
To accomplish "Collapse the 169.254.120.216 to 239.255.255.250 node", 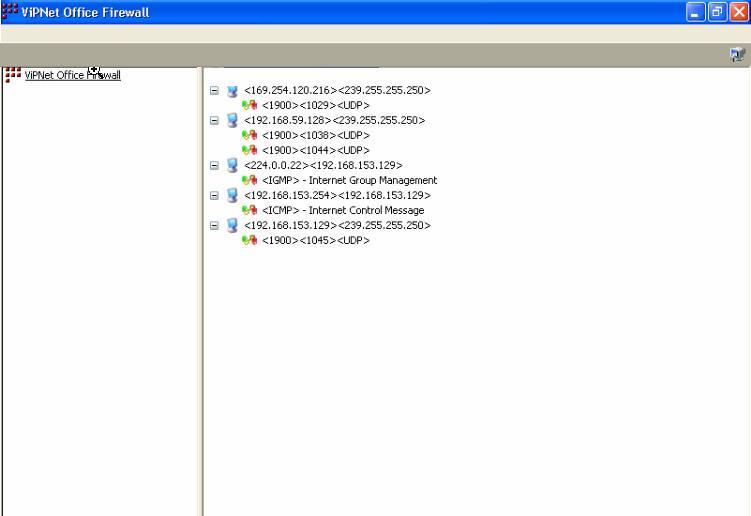I will coord(214,91).
